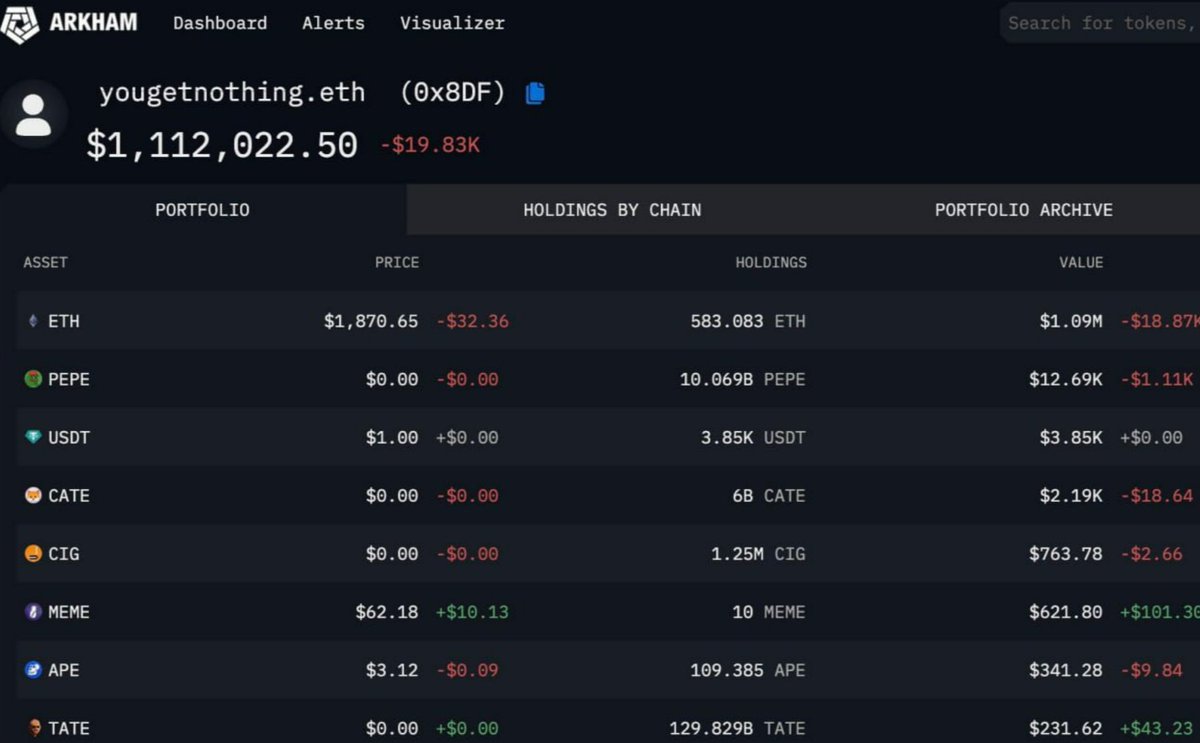
Task: Click the 109.385 APE holdings cell
Action: point(748,669)
